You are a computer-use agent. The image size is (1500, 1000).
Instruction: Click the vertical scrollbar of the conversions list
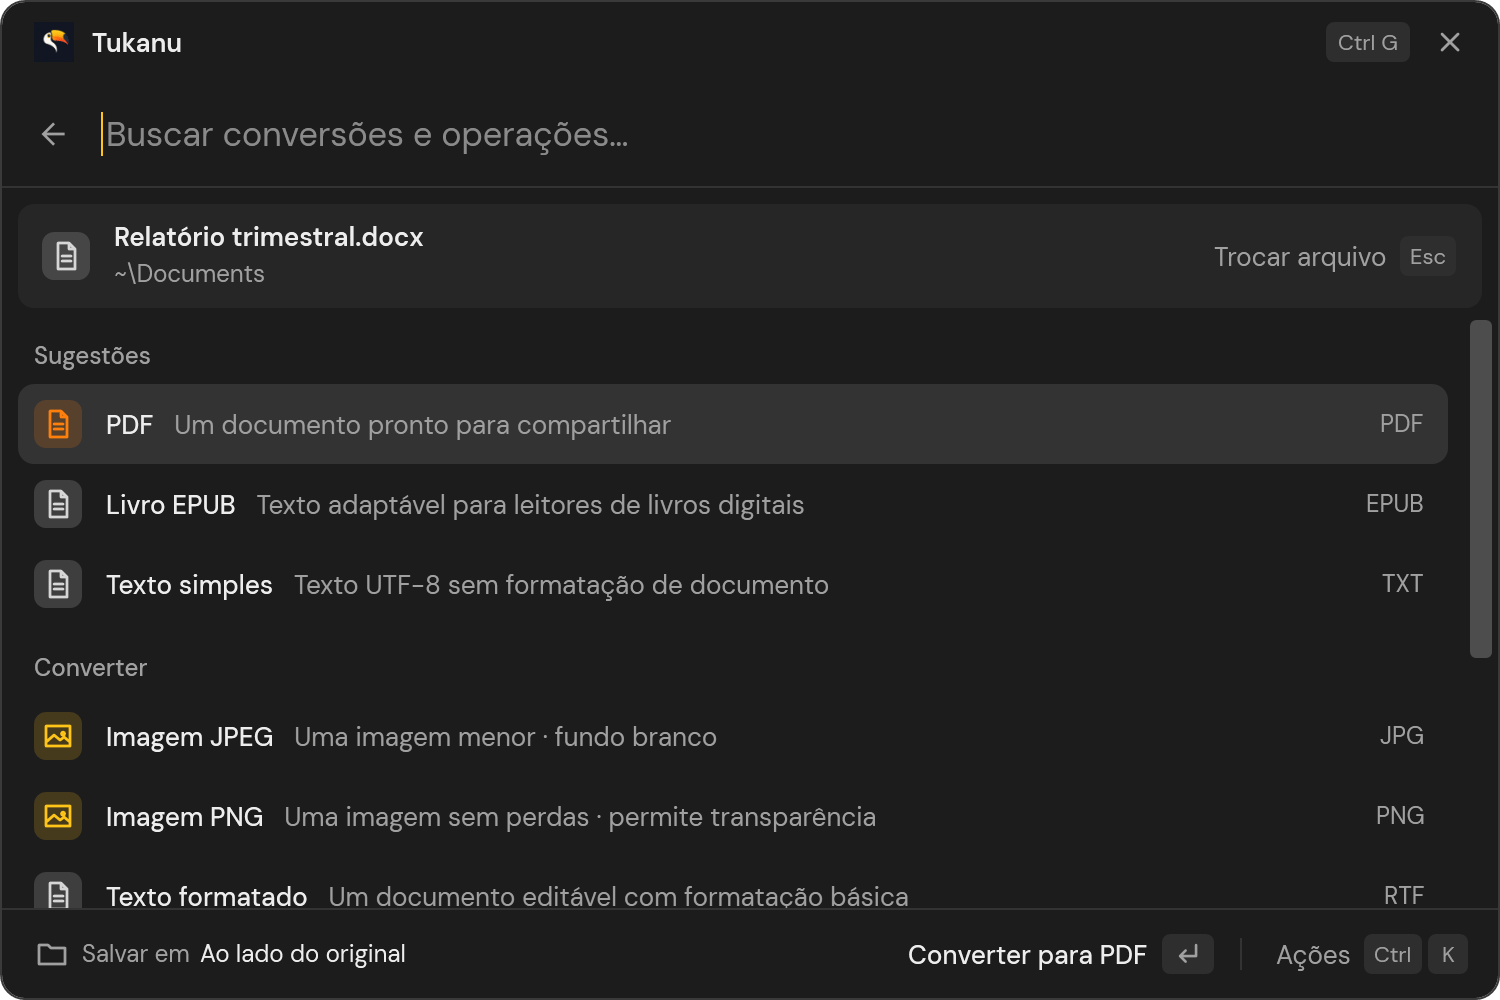tap(1481, 489)
